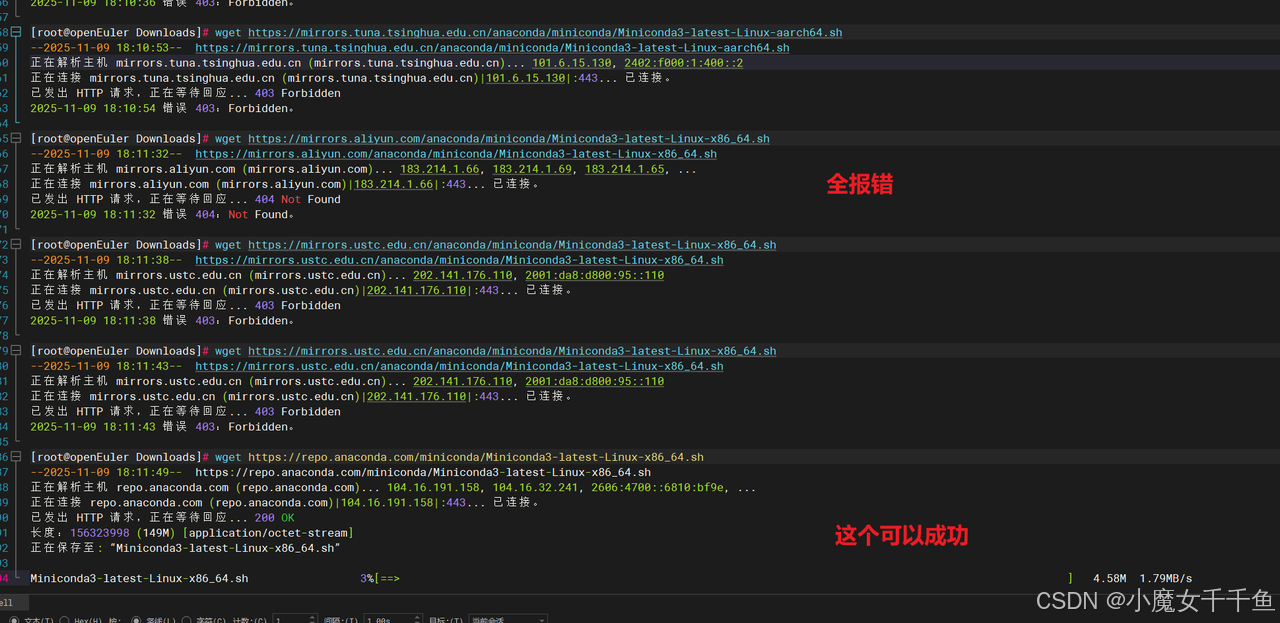This screenshot has height=623, width=1280.
Task: Click the 正在保存至 Miniconda3-latest-Linux-x86_64.sh line
Action: 186,548
